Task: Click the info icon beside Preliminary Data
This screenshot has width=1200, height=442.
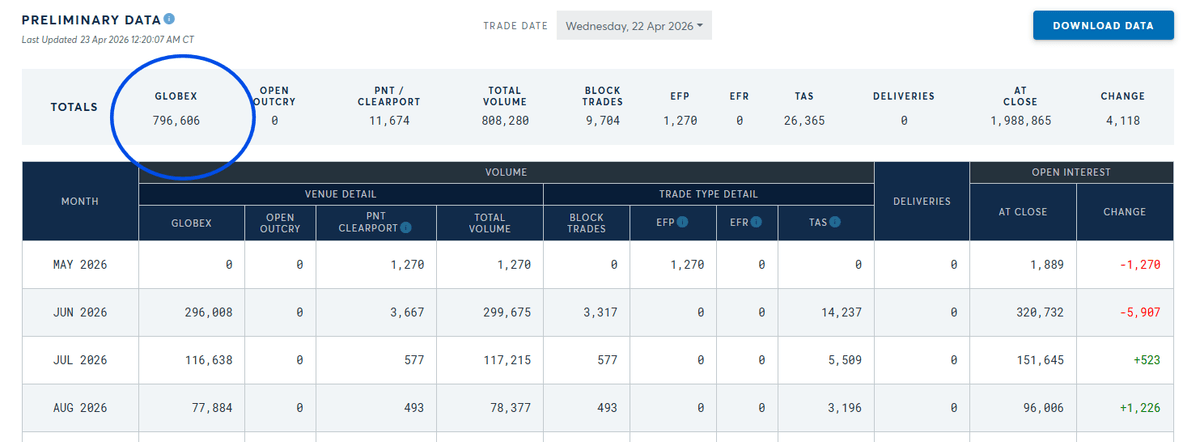Action: click(169, 19)
